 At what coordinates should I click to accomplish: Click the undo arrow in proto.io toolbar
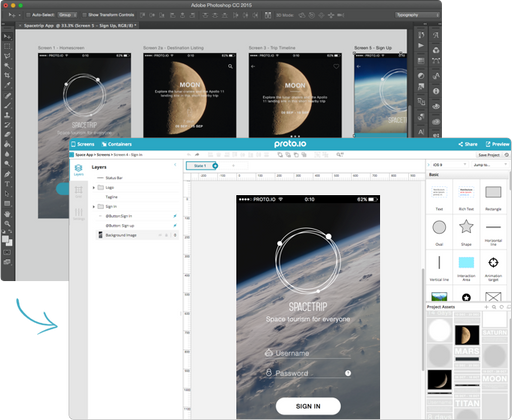[x=189, y=155]
